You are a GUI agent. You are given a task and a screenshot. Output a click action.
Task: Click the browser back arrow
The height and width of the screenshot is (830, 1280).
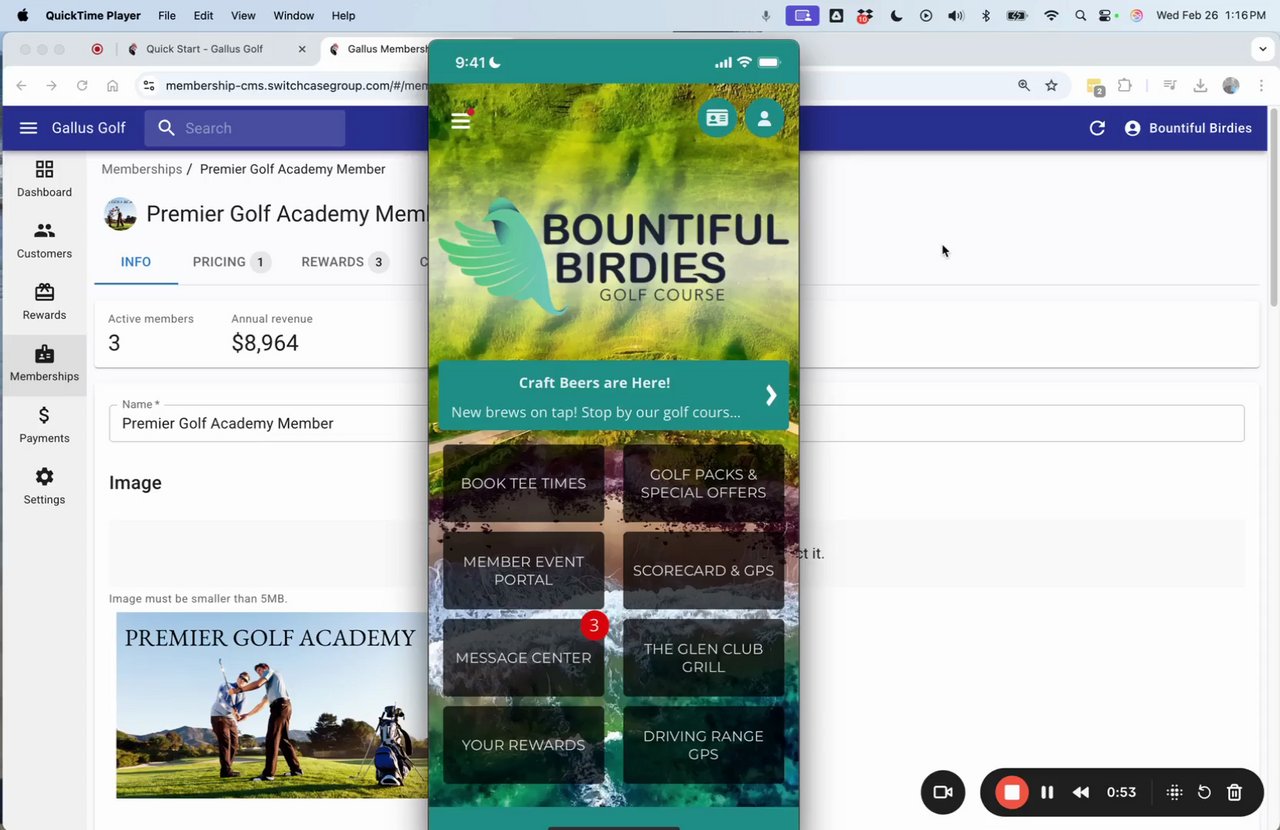[22, 86]
